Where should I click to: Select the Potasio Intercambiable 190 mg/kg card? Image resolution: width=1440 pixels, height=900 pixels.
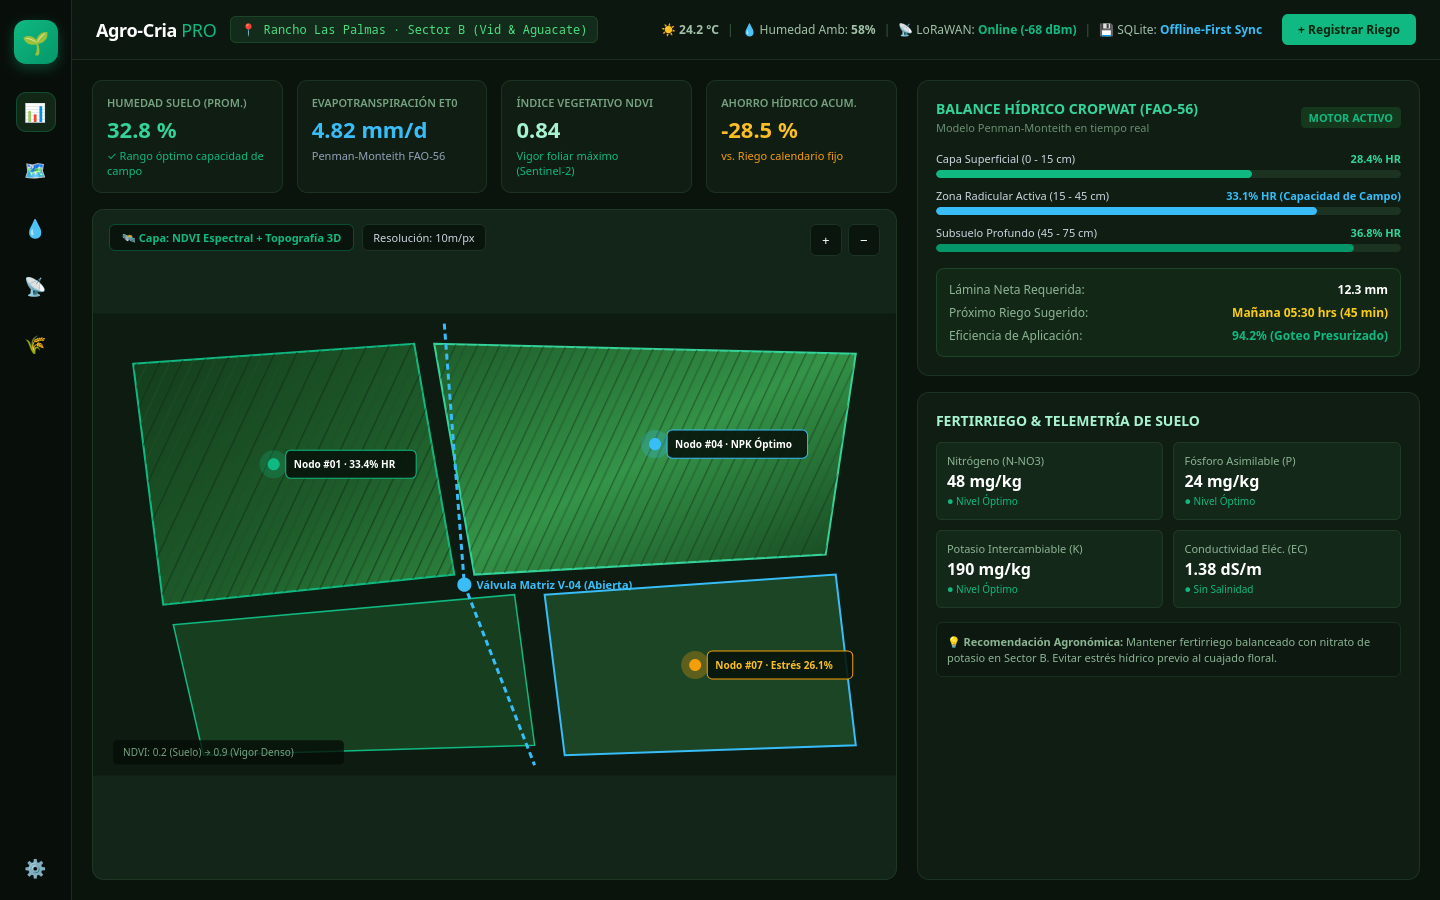tap(1049, 569)
